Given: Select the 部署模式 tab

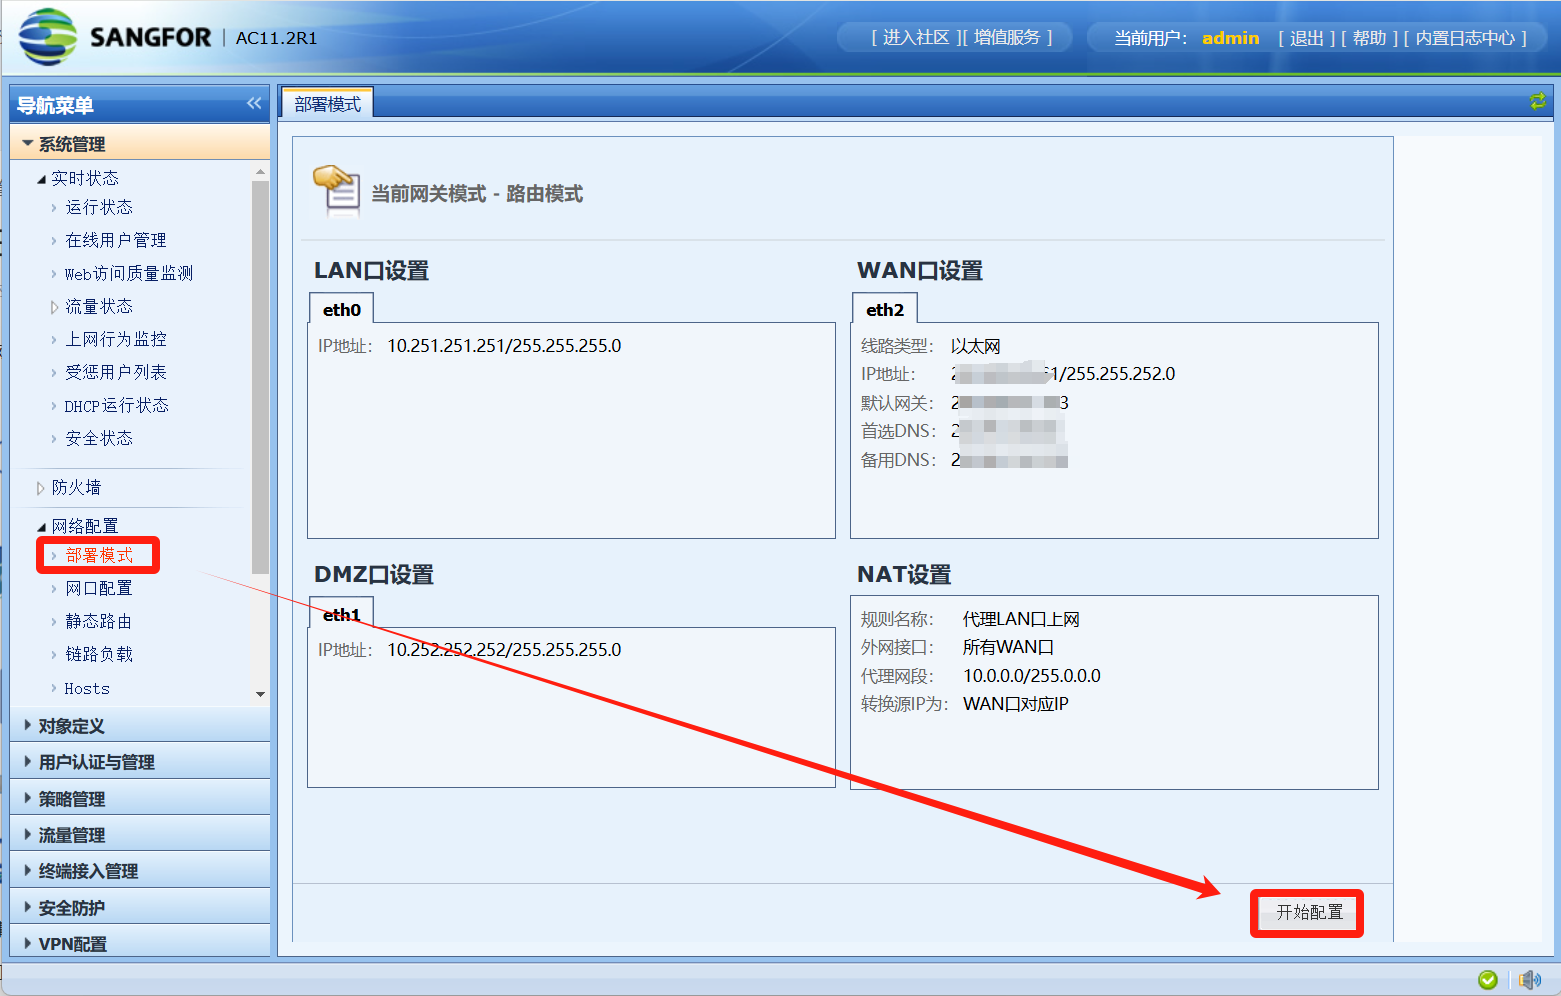Looking at the screenshot, I should pos(328,104).
